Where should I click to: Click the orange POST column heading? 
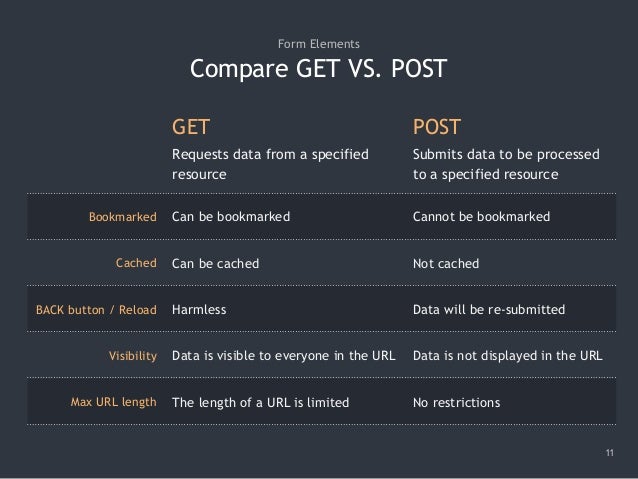436,127
